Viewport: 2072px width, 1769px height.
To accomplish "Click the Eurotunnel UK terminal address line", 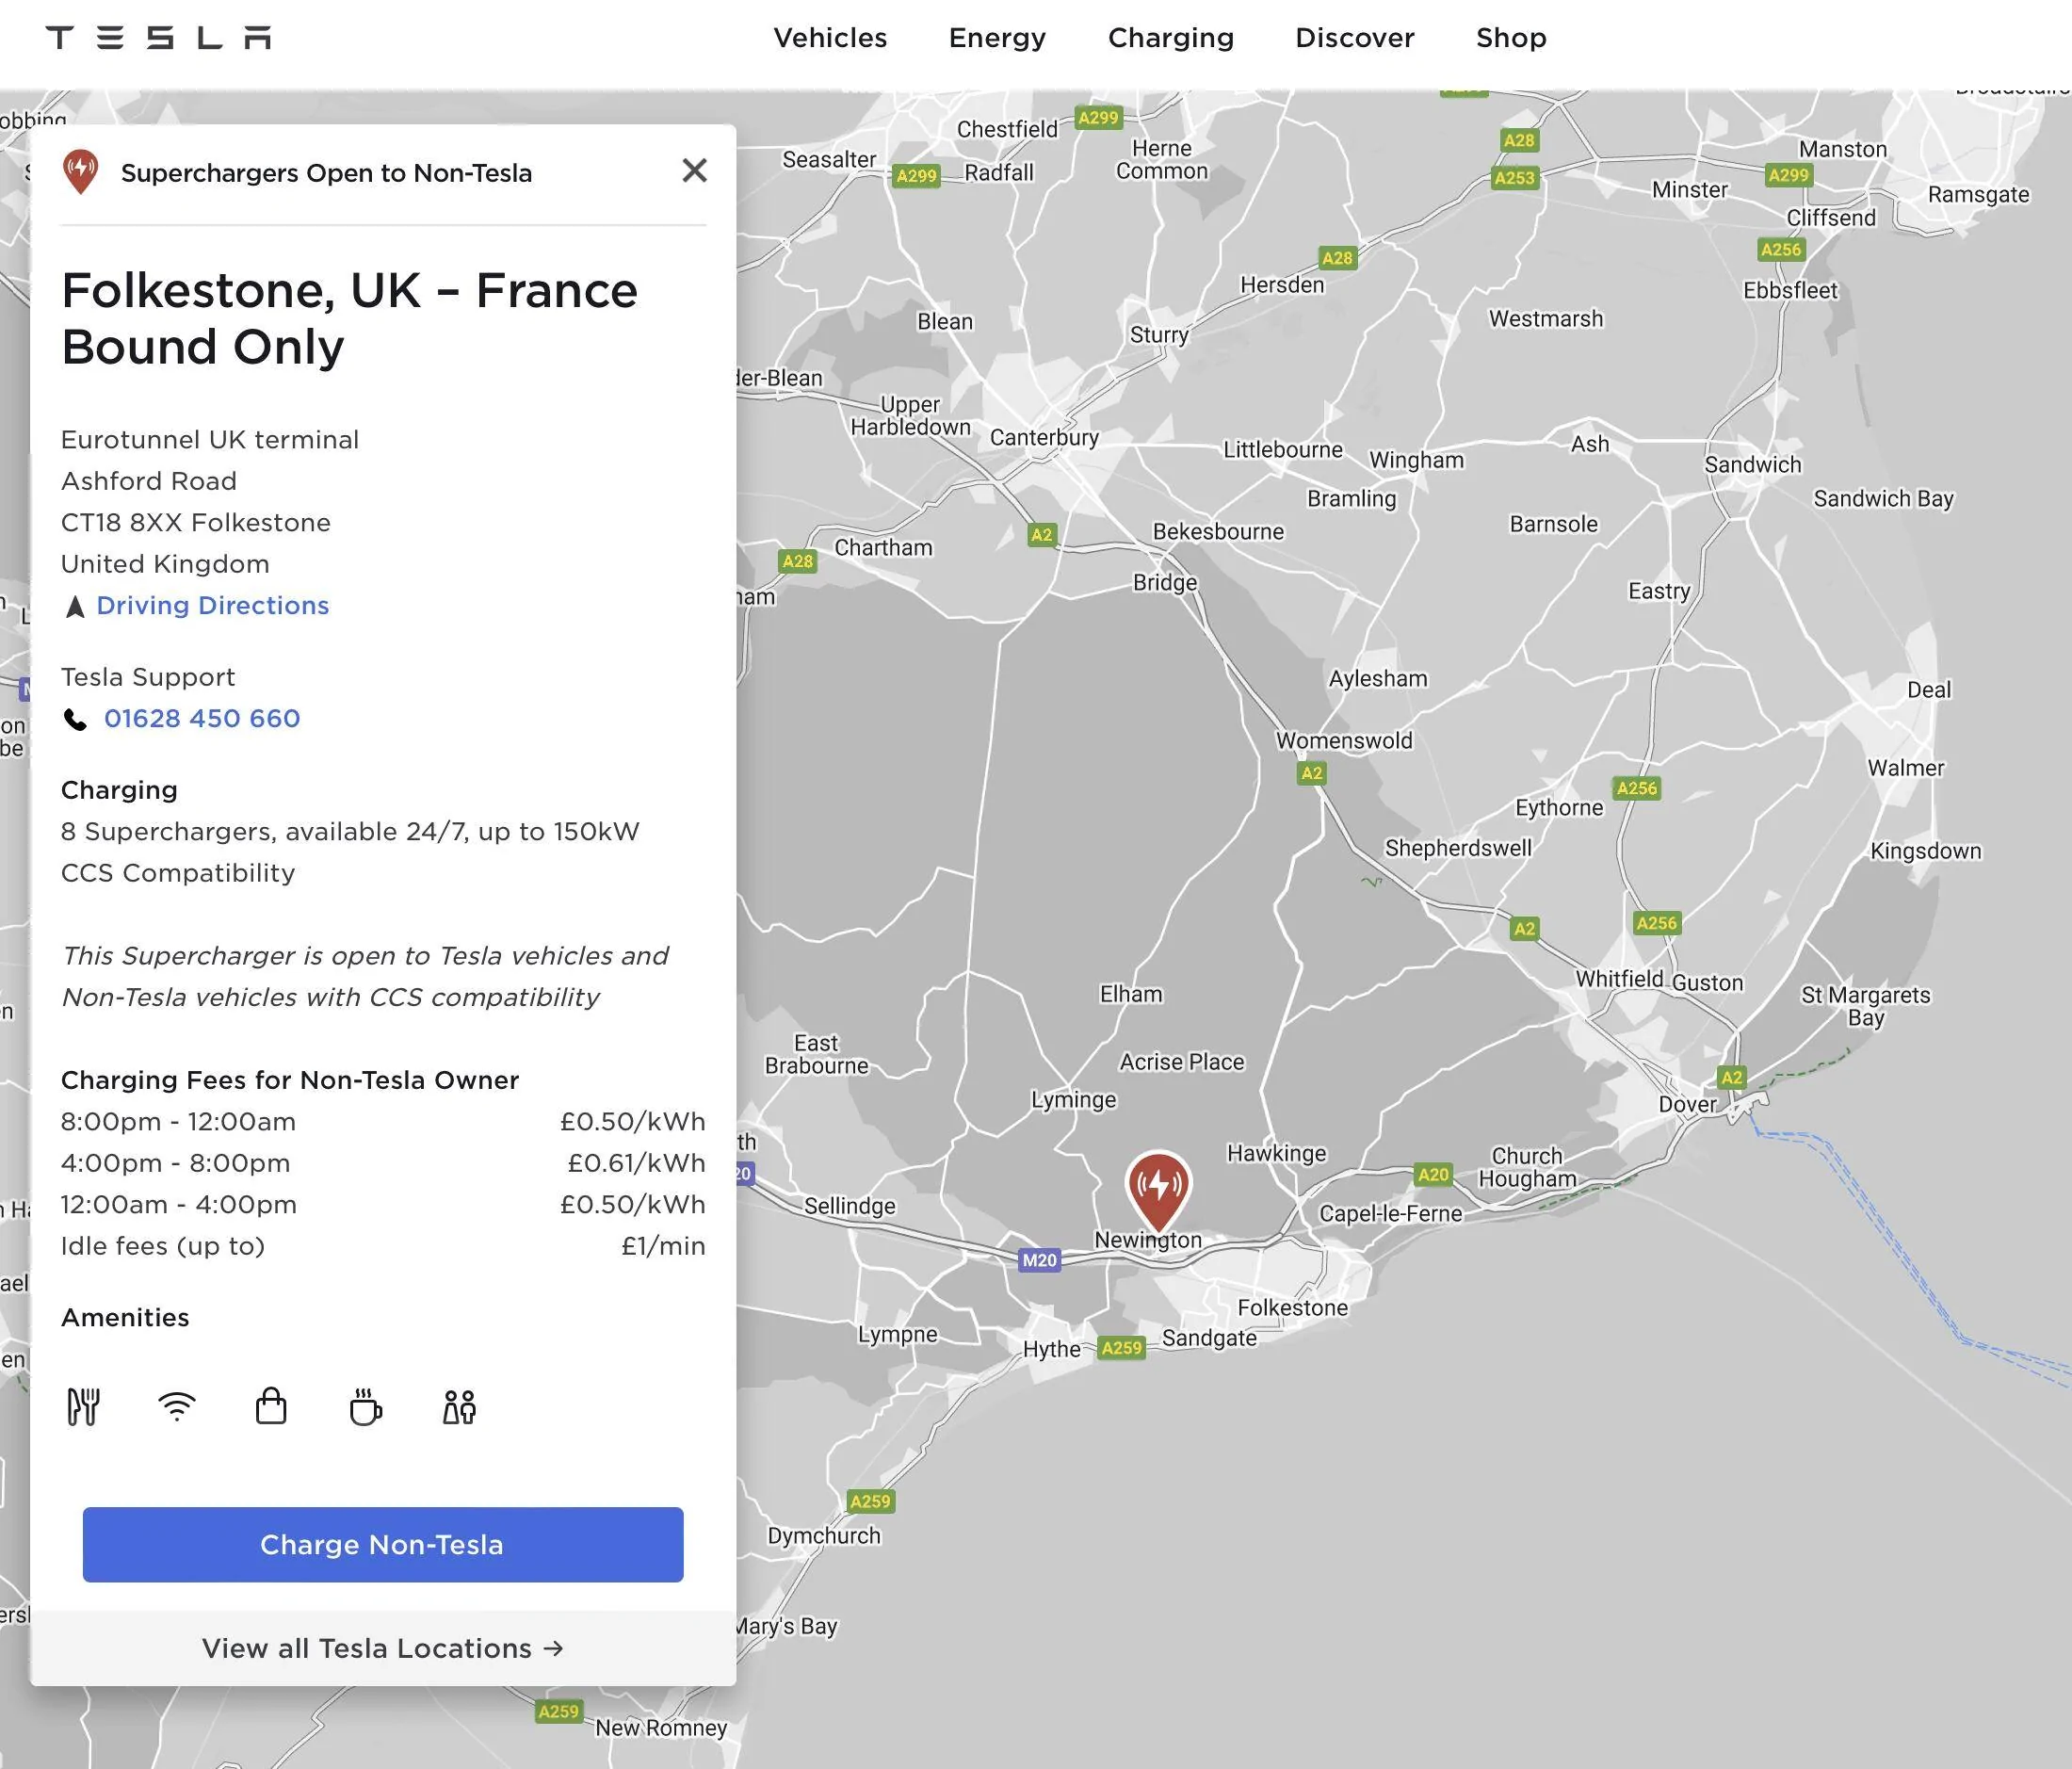I will [210, 440].
